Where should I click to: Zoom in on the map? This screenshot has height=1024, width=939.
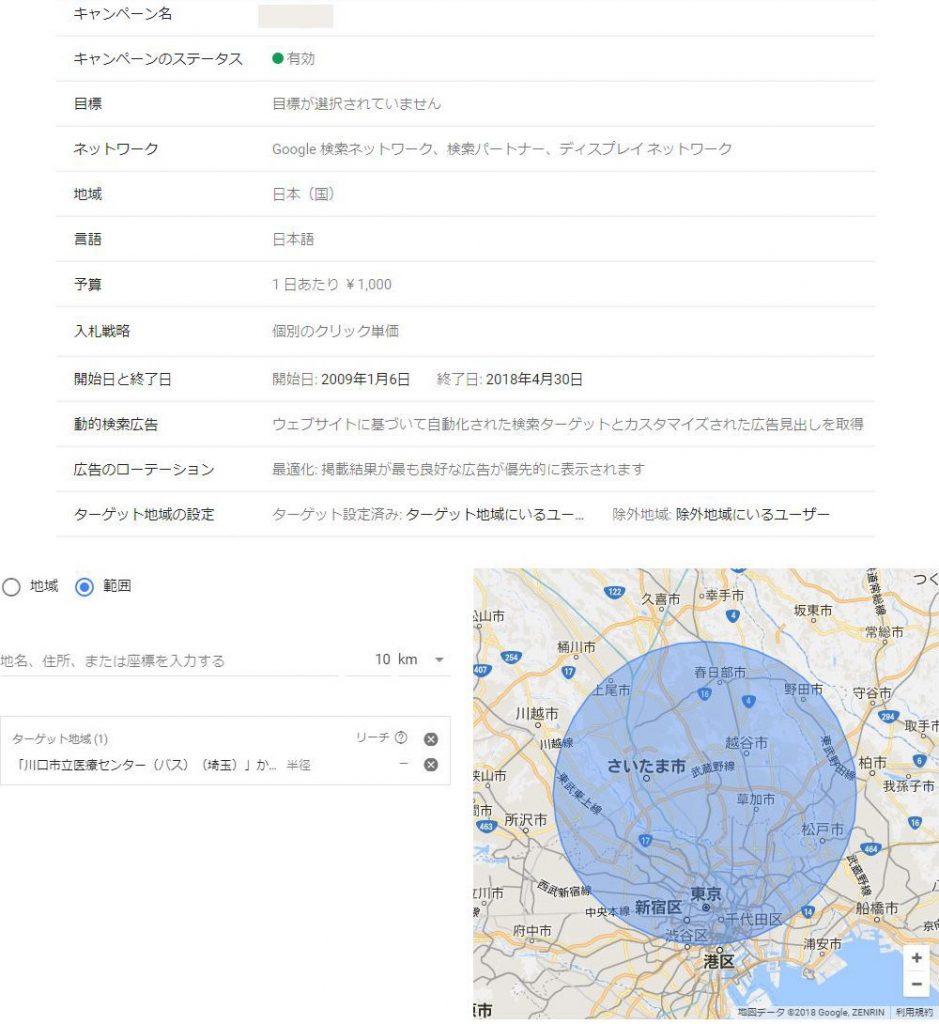pyautogui.click(x=916, y=957)
